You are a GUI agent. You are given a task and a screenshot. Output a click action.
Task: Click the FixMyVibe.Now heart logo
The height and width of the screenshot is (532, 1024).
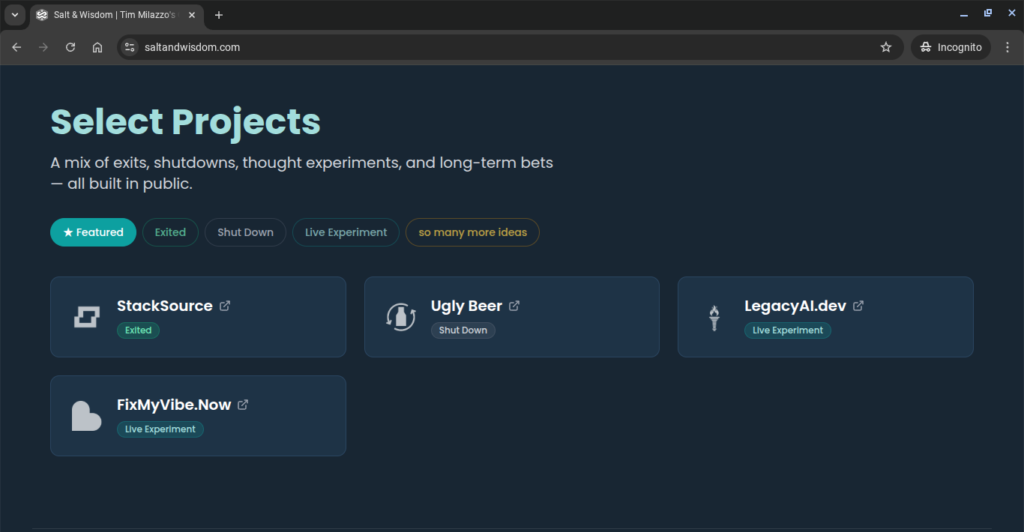(x=86, y=416)
